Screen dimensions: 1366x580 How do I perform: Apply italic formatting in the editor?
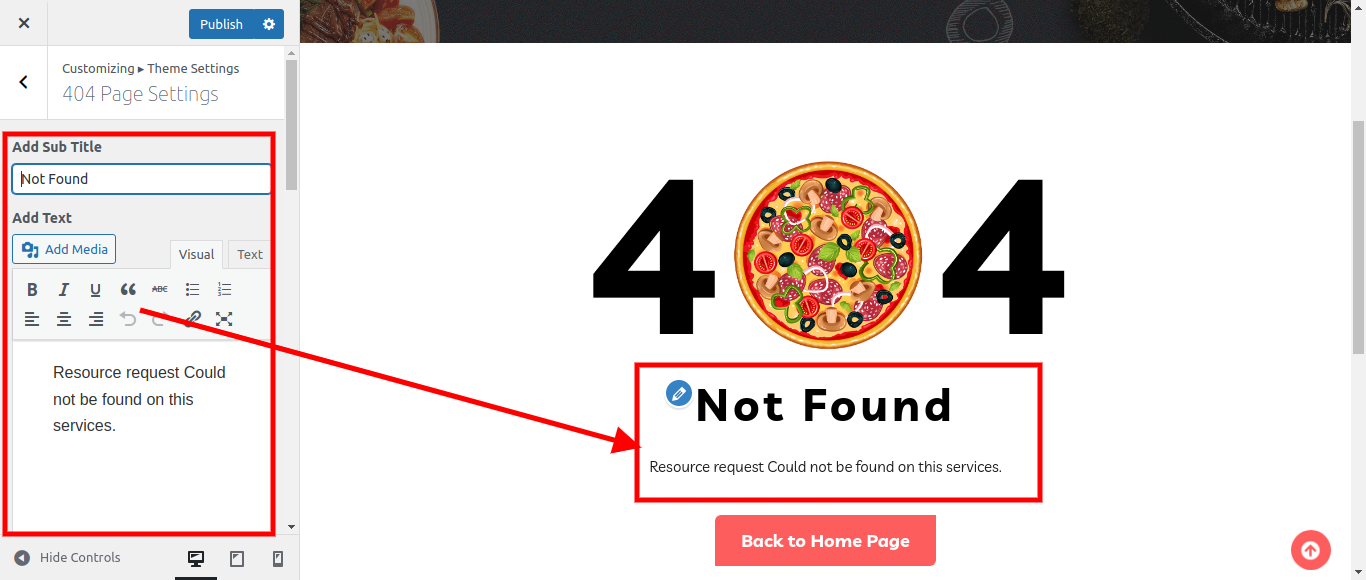coord(64,289)
